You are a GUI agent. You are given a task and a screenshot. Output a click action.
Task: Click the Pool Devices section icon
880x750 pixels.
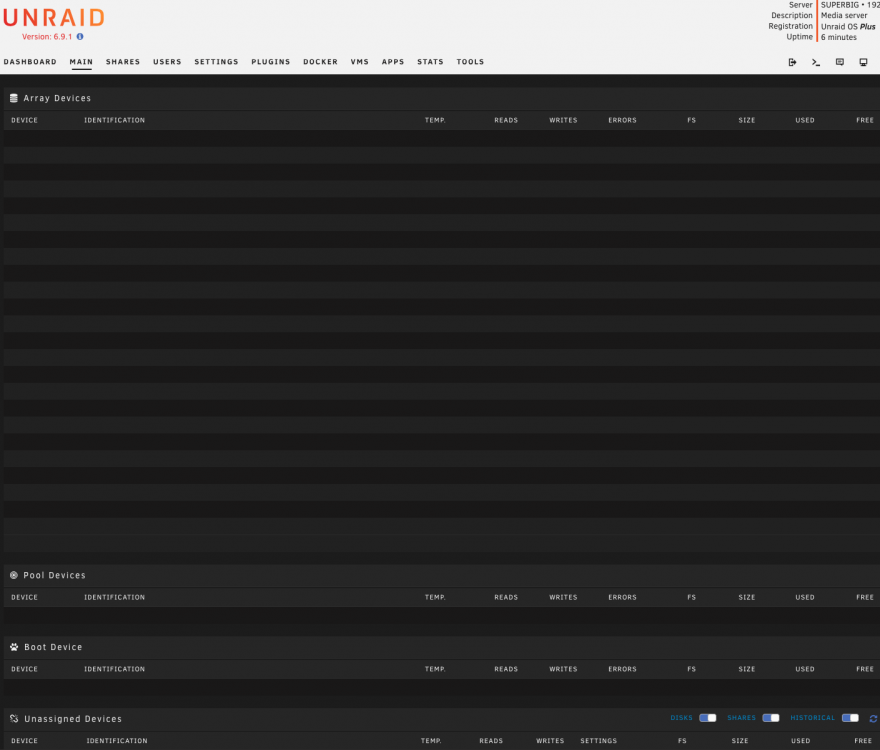(x=14, y=575)
